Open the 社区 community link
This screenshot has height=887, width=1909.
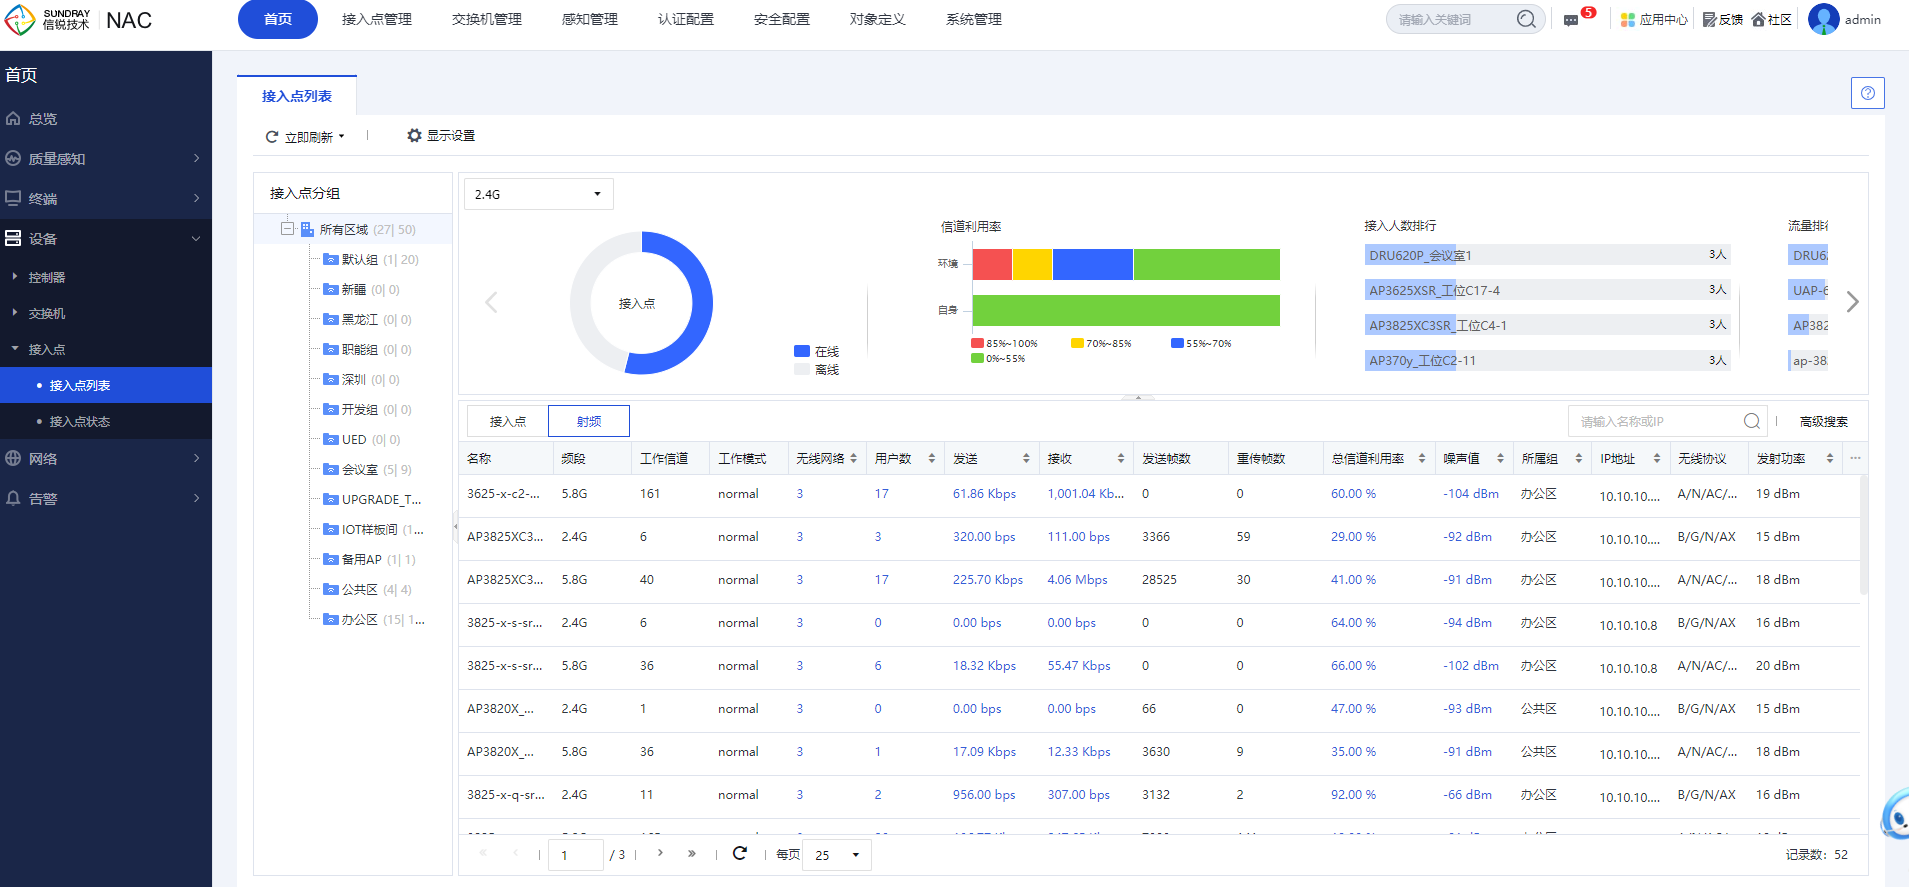pyautogui.click(x=1772, y=20)
